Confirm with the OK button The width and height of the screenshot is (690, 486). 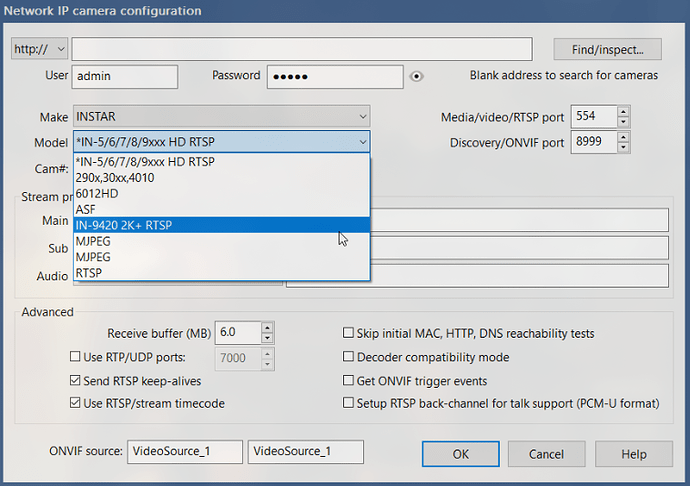(x=460, y=454)
